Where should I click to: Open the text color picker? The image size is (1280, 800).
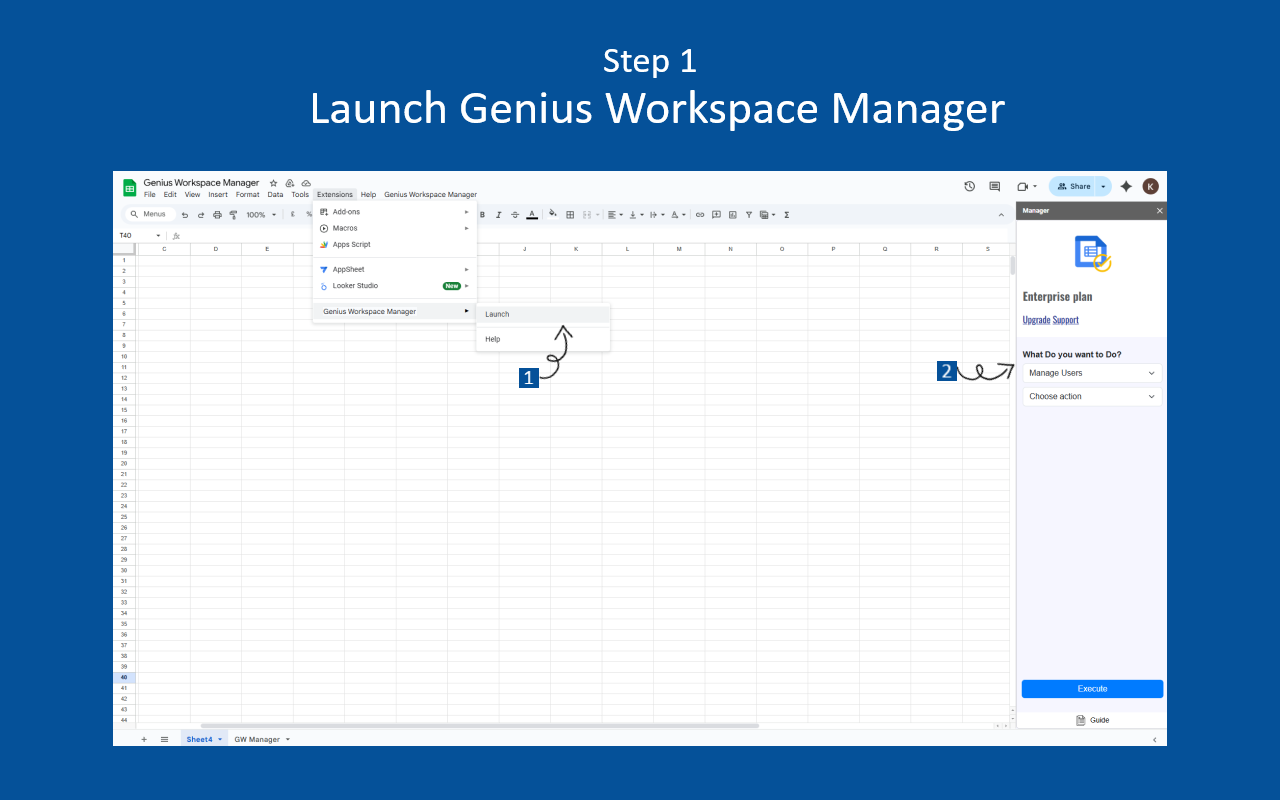point(532,215)
